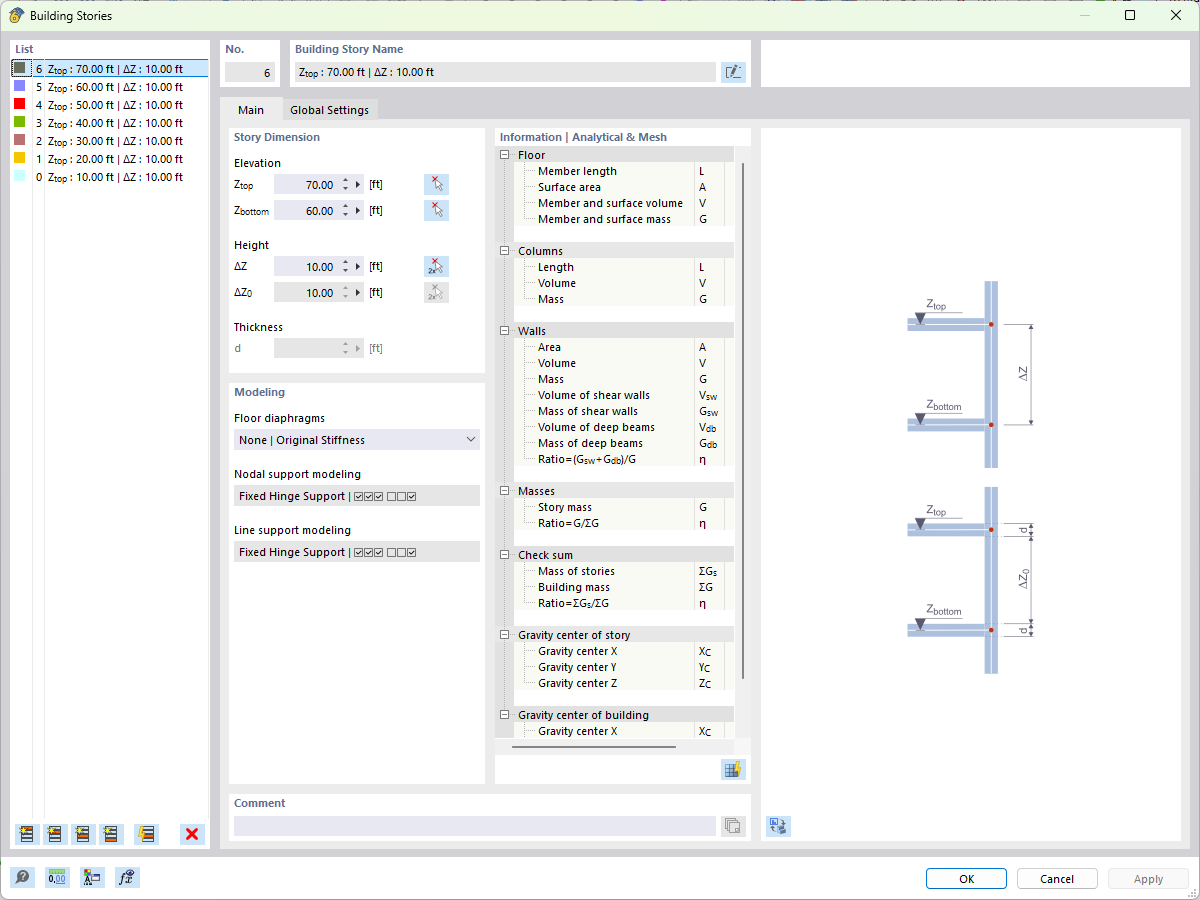The image size is (1200, 900).
Task: Open the arrow menu beside Zbottom value
Action: tap(359, 211)
